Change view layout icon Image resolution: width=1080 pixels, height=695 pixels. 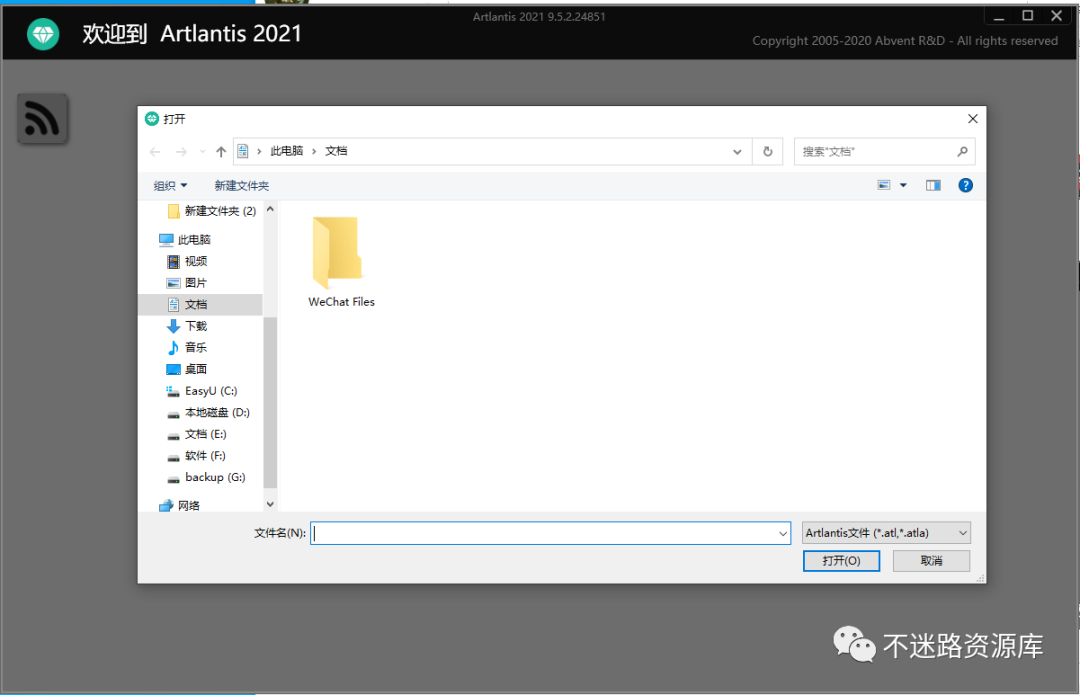[x=884, y=185]
